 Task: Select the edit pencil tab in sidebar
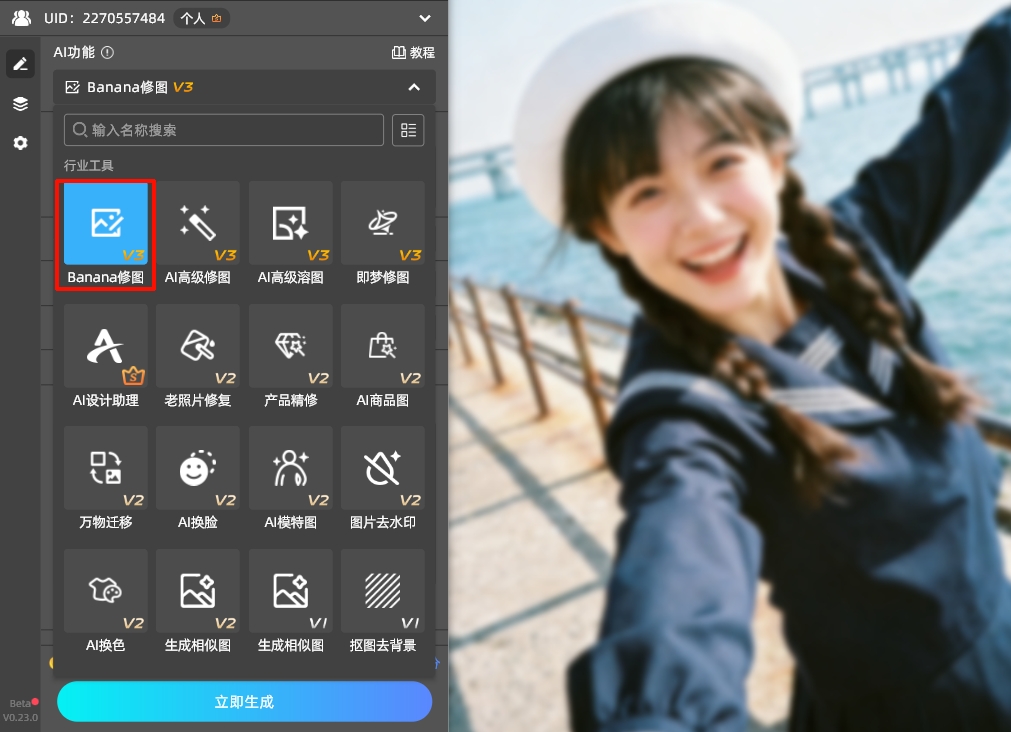(20, 63)
